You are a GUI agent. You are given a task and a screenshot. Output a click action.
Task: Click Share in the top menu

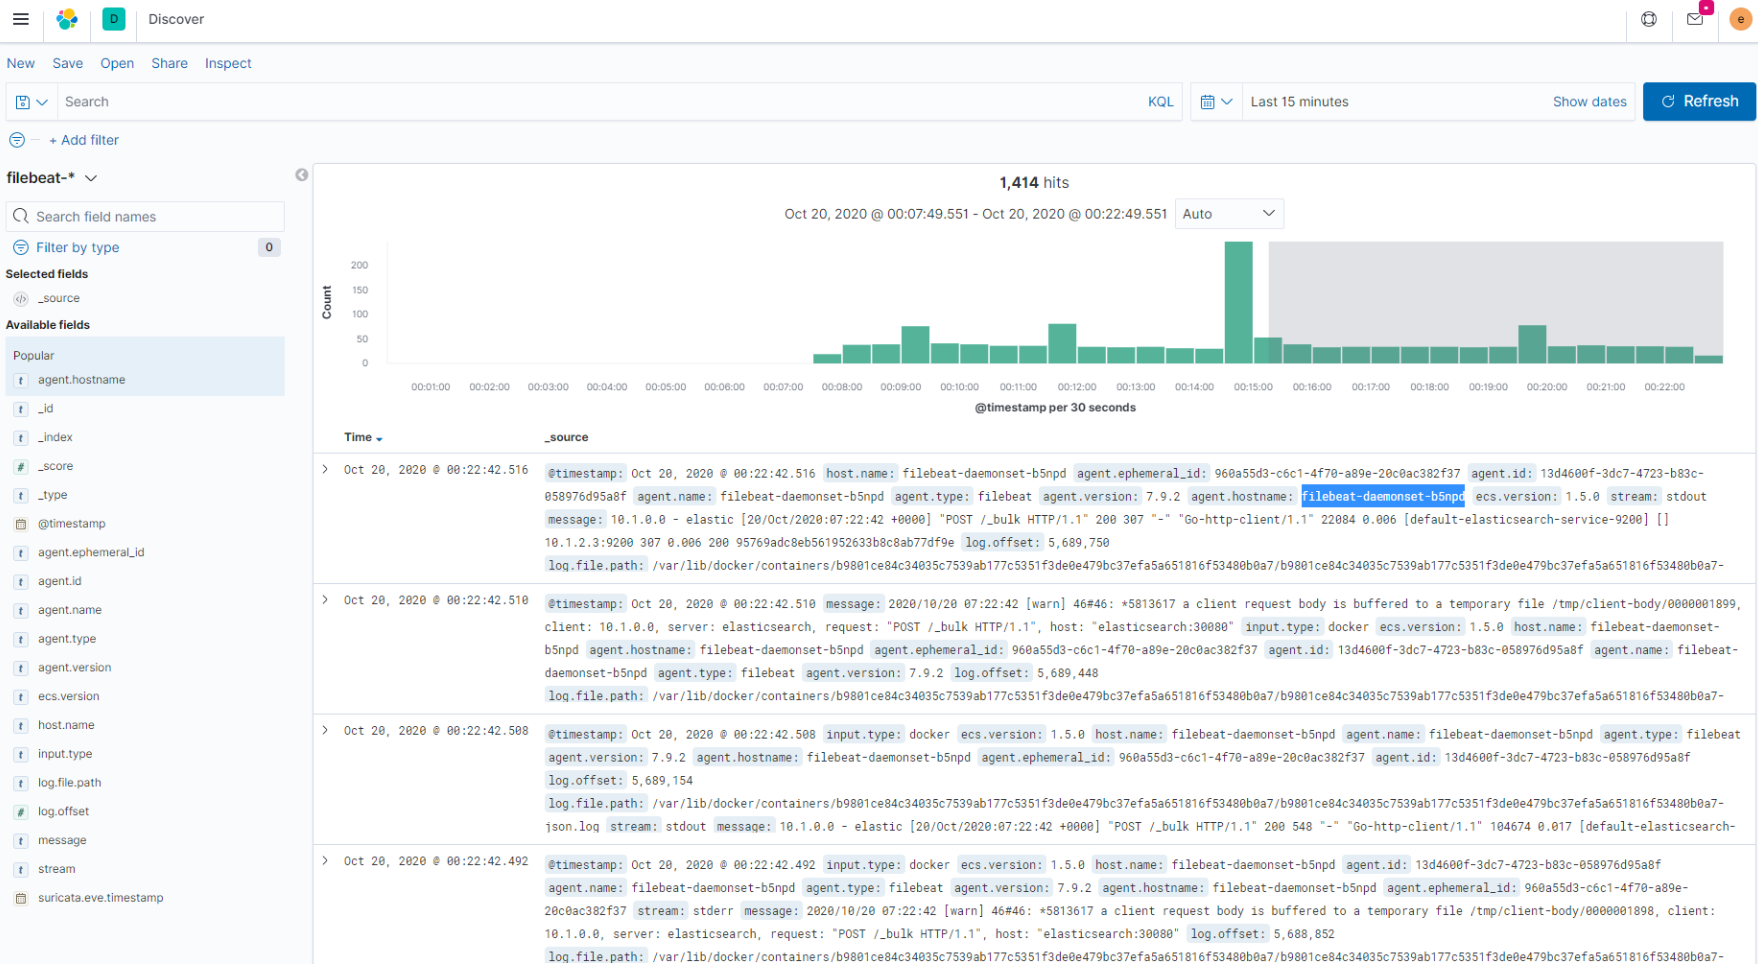pos(170,63)
